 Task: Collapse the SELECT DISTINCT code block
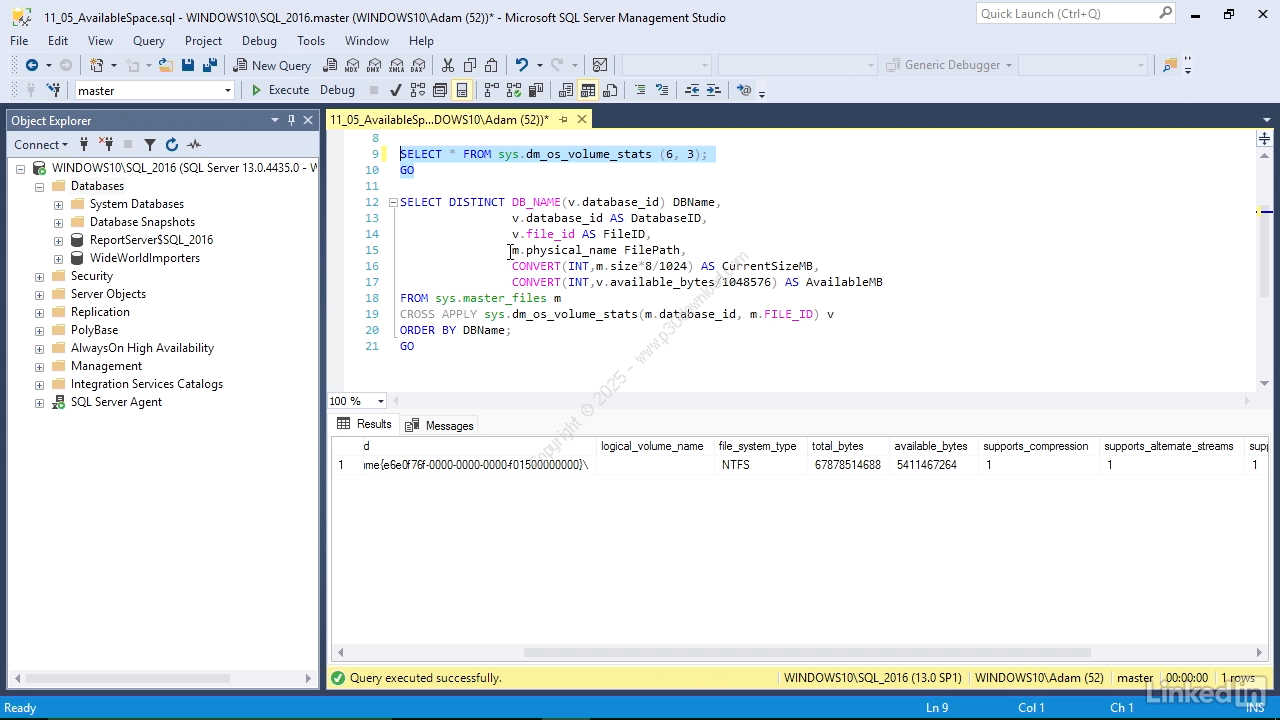tap(394, 202)
